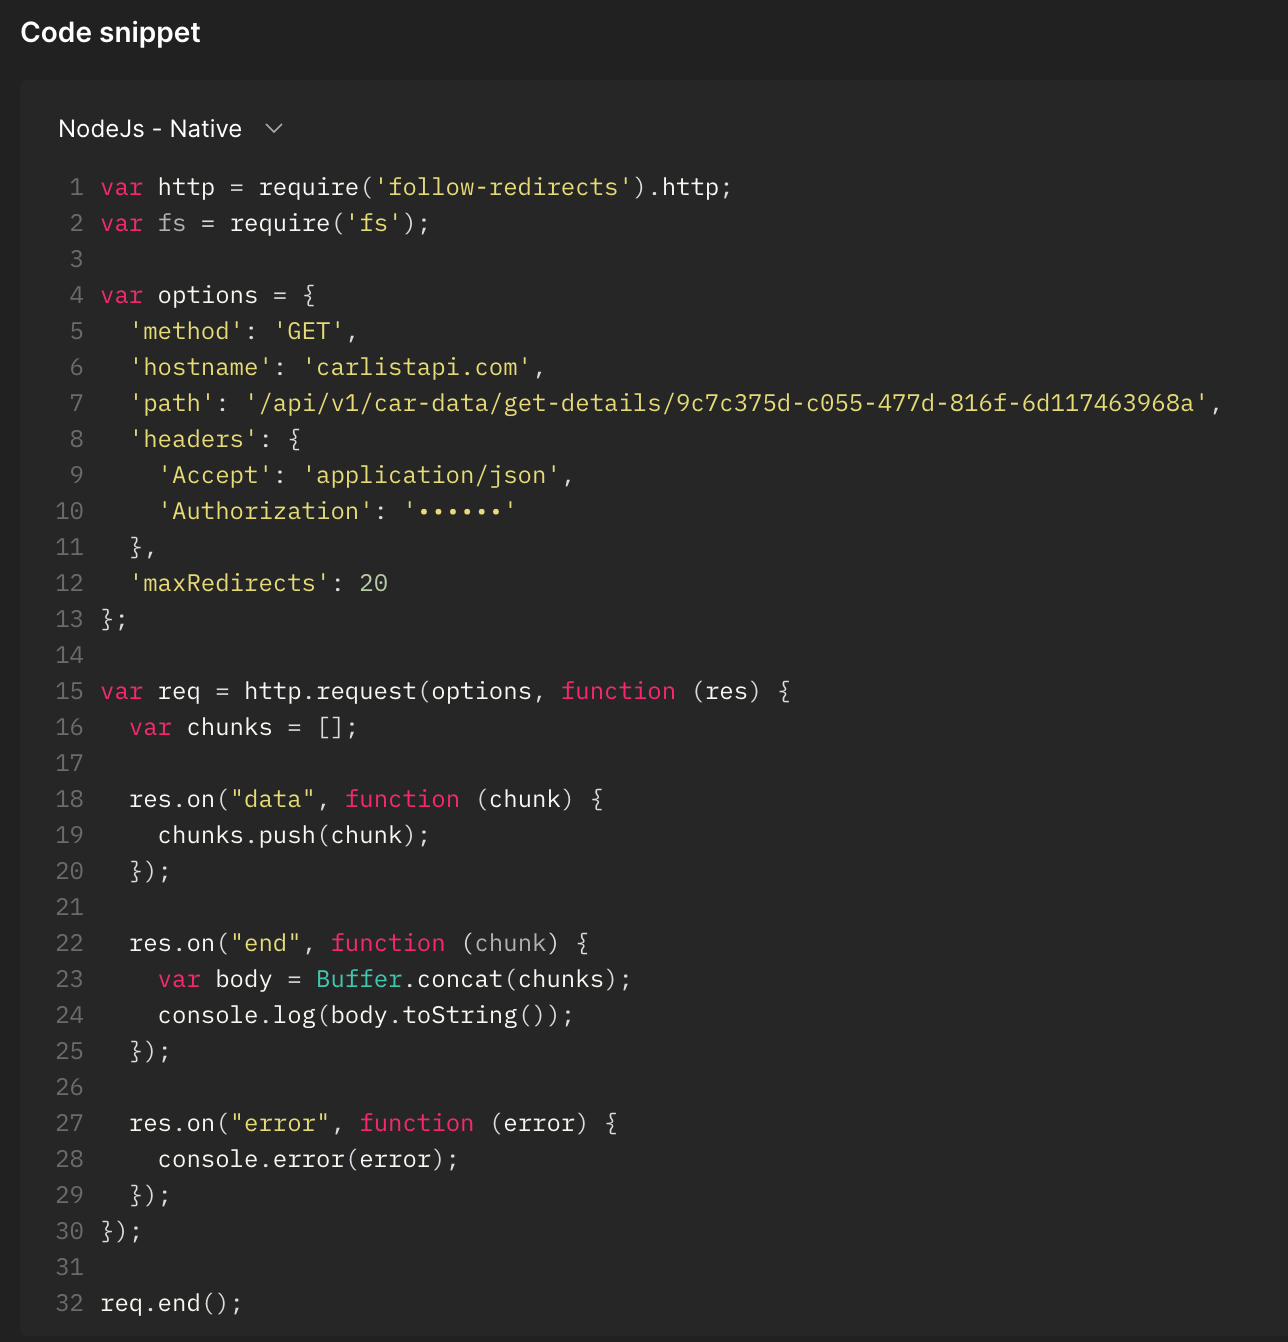Screen dimensions: 1288x1342
Task: Click the 'application/json' Accept value
Action: [x=431, y=475]
